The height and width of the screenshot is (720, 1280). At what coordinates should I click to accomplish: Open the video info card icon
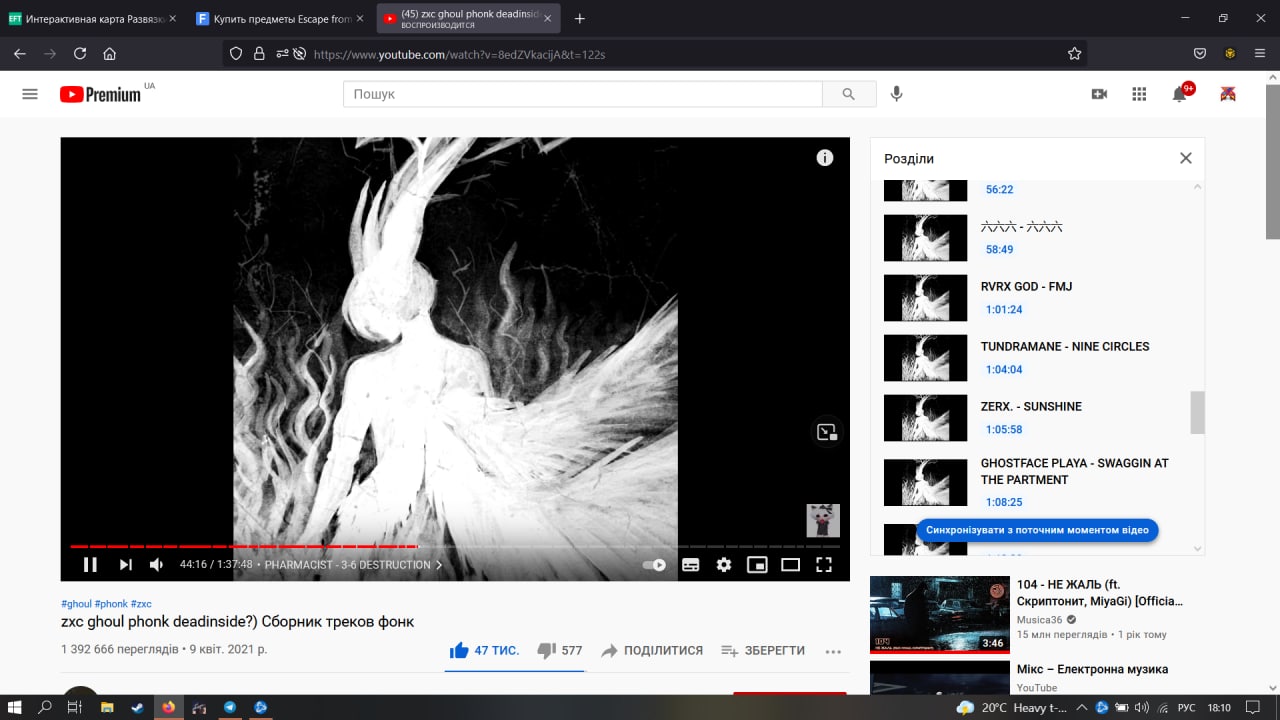click(x=825, y=158)
